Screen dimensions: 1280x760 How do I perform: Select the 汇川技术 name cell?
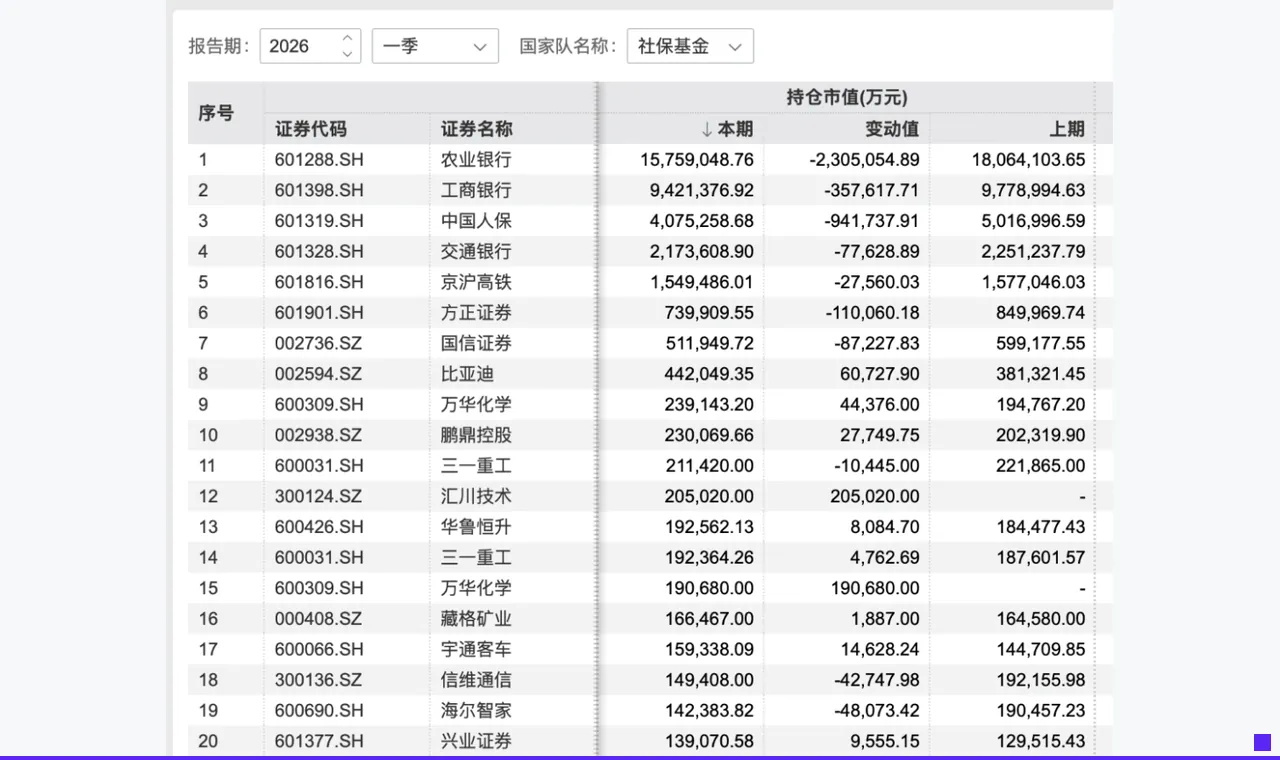[x=476, y=496]
